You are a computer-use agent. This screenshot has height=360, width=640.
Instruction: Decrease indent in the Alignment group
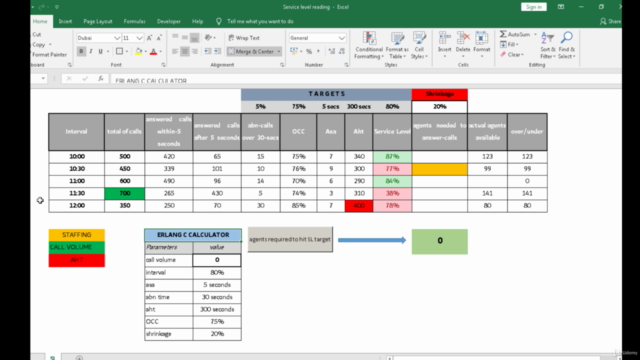[208, 51]
